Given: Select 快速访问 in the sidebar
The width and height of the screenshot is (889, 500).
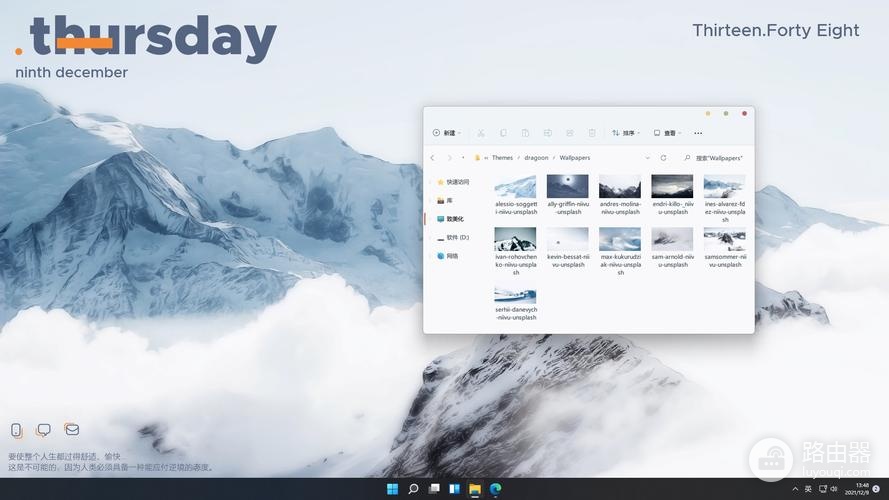Looking at the screenshot, I should pyautogui.click(x=452, y=182).
